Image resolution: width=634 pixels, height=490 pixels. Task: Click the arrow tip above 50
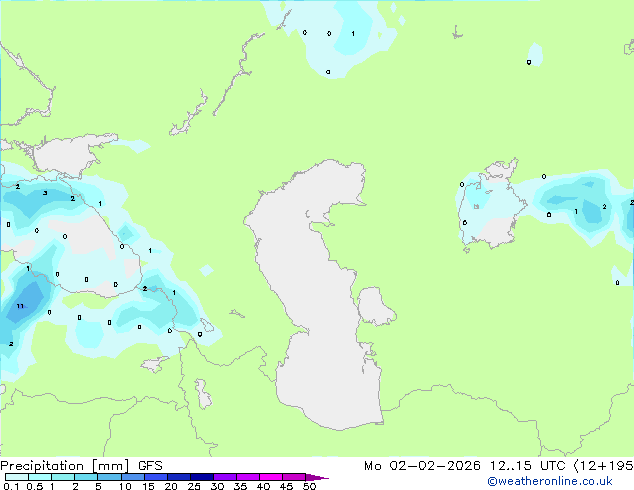pyautogui.click(x=317, y=478)
